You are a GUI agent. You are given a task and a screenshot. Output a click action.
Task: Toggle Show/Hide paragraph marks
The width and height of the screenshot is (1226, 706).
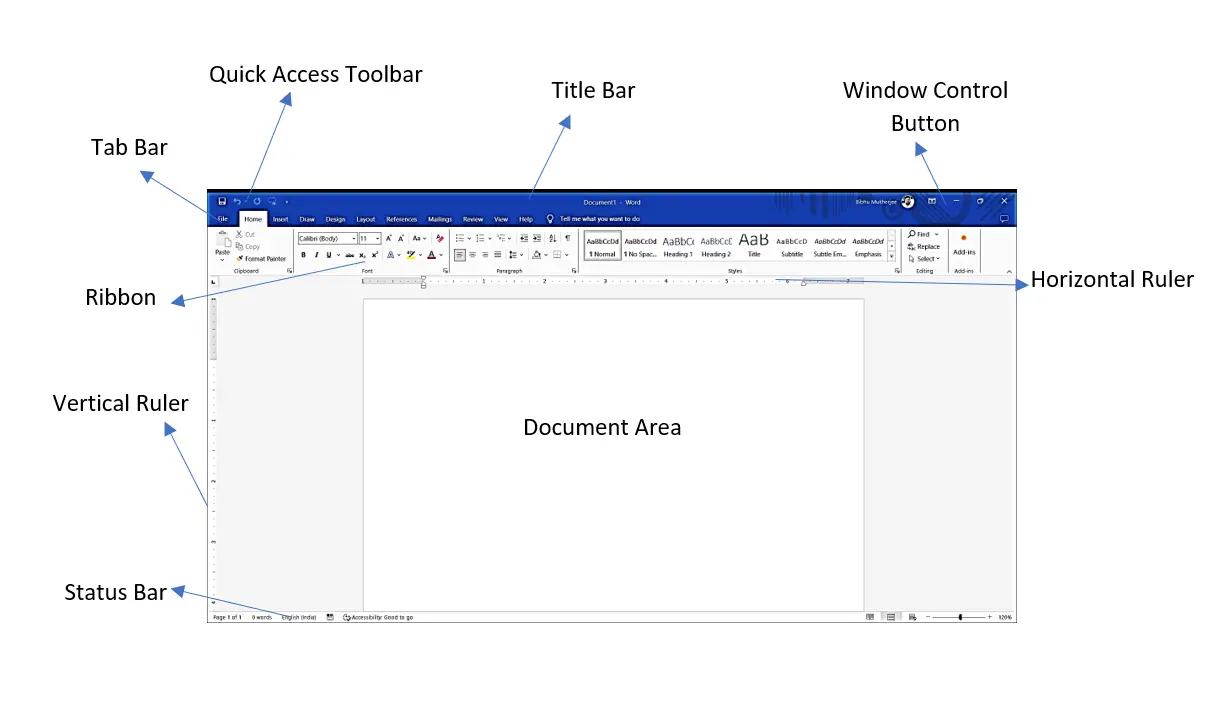click(x=568, y=239)
